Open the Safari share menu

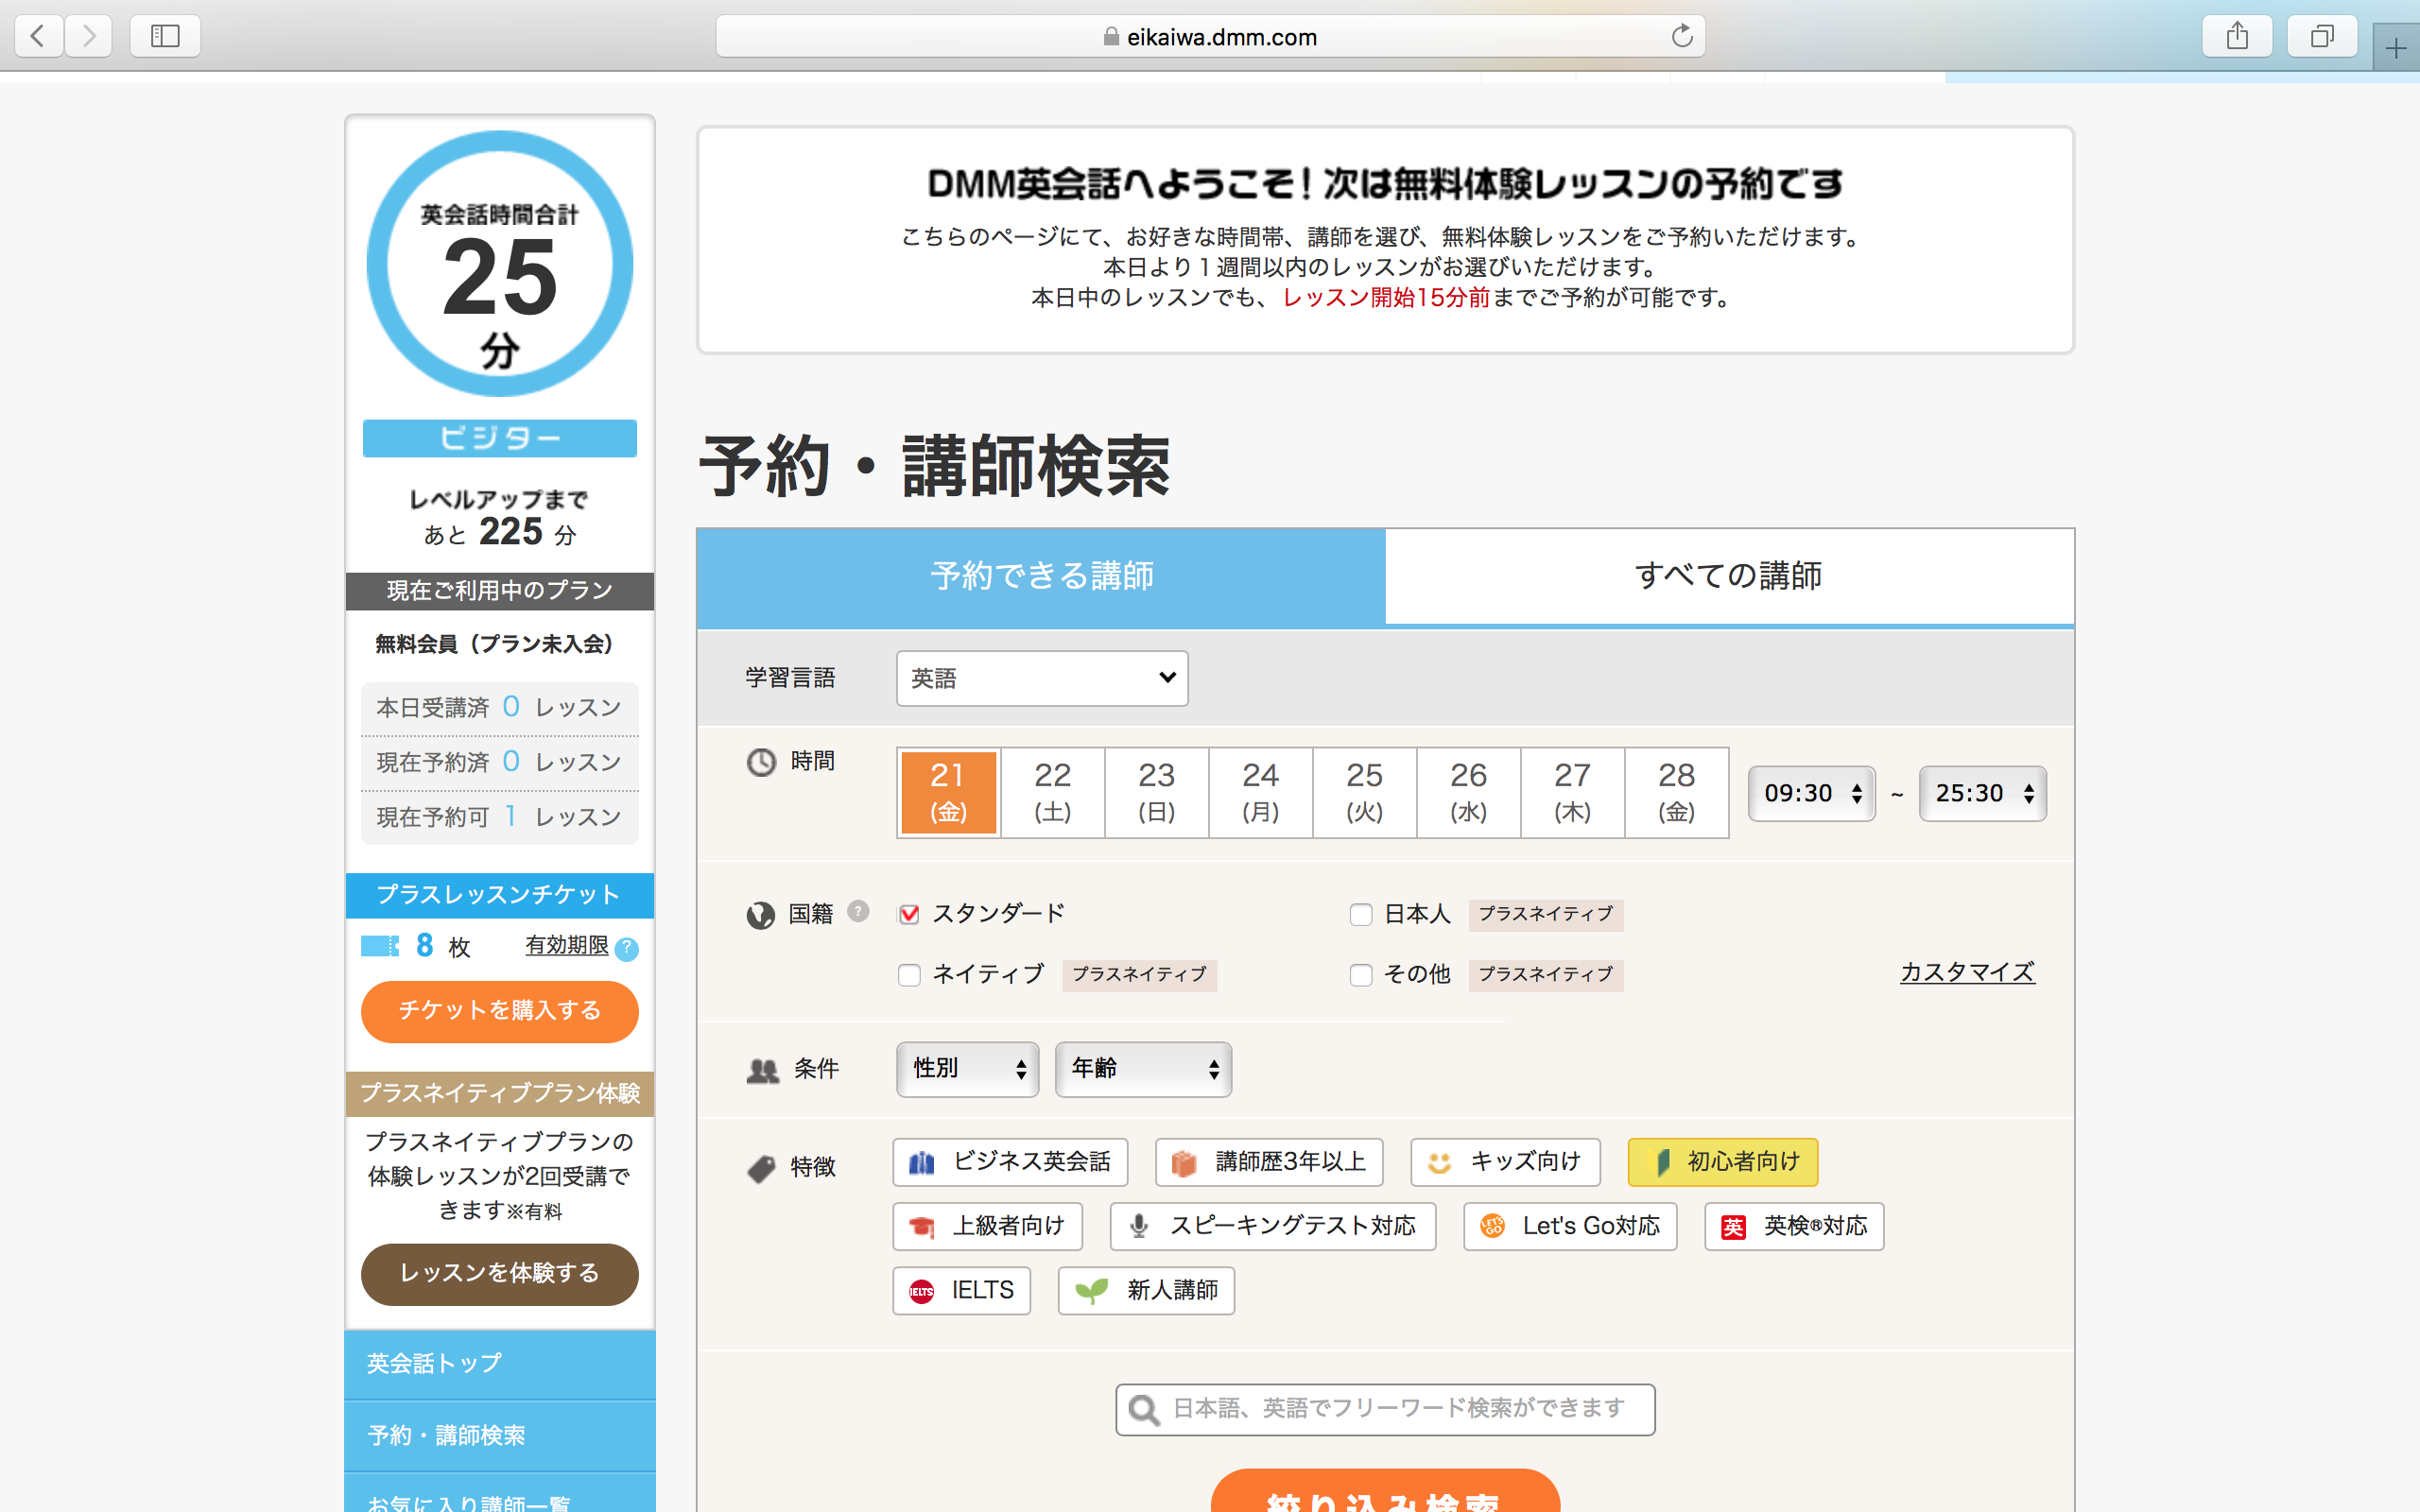pos(2237,37)
